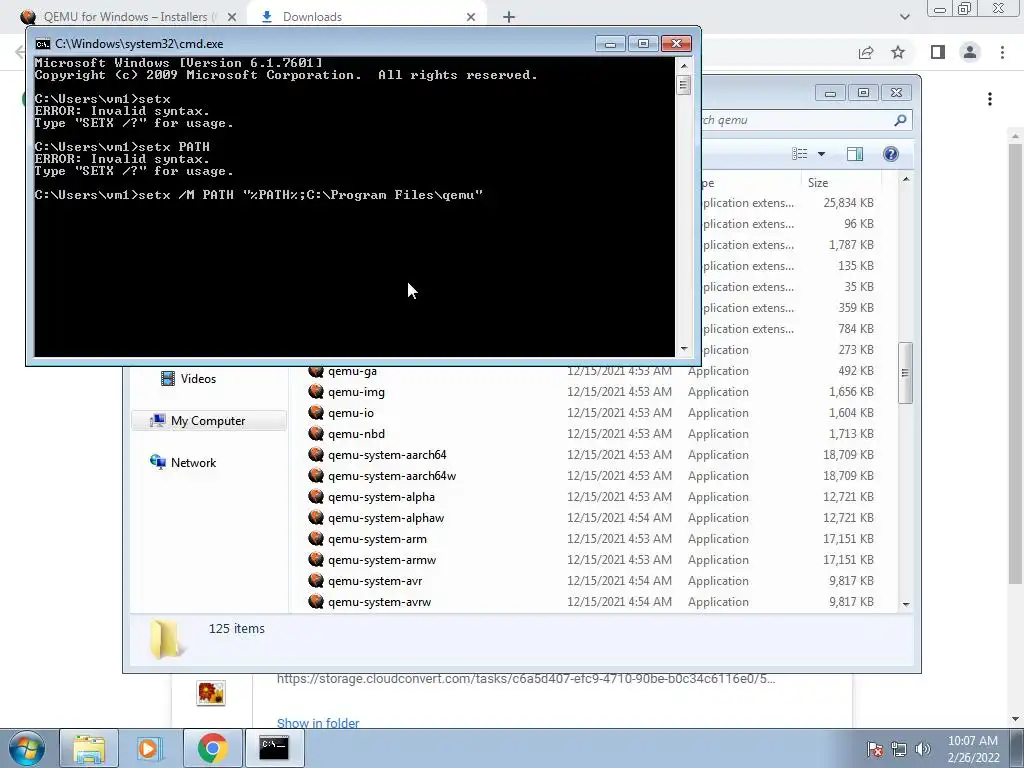Click the folder icon in details pane
Image resolution: width=1024 pixels, height=768 pixels.
pyautogui.click(x=166, y=639)
